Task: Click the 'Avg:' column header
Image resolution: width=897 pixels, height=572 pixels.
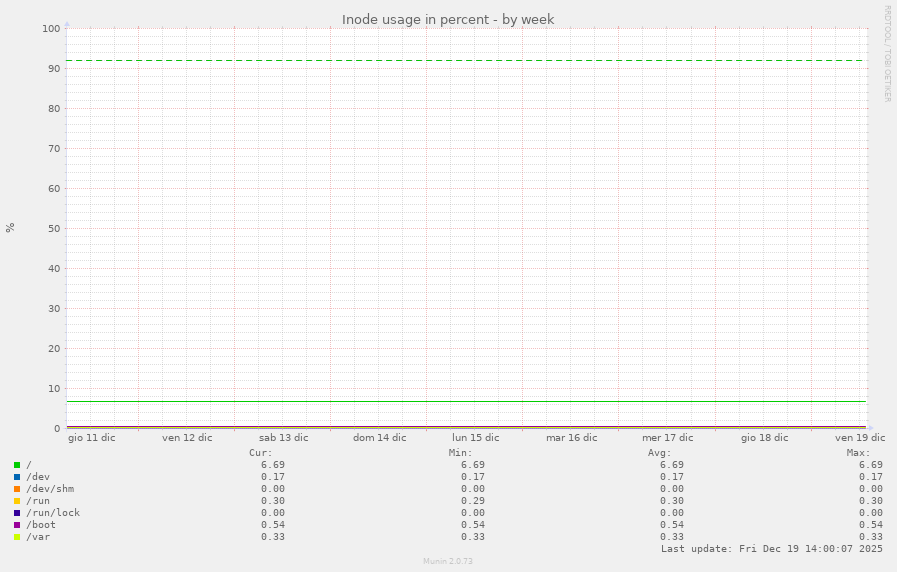Action: tap(660, 453)
